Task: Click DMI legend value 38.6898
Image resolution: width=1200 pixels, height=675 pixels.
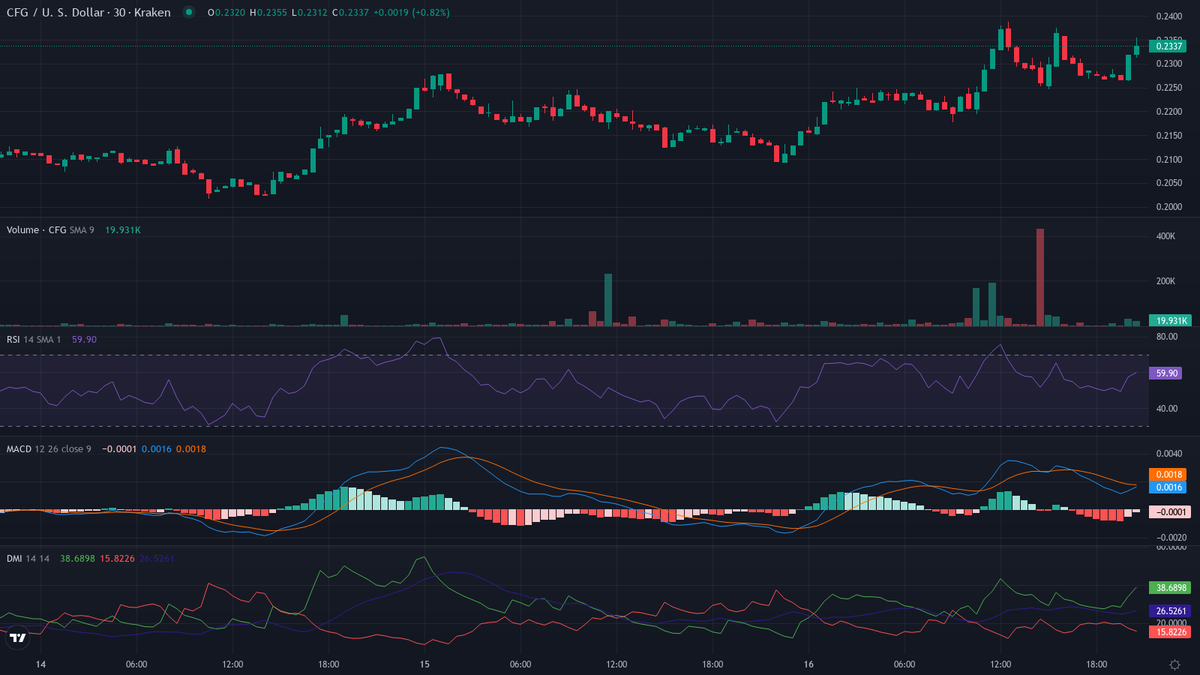Action: 78,558
